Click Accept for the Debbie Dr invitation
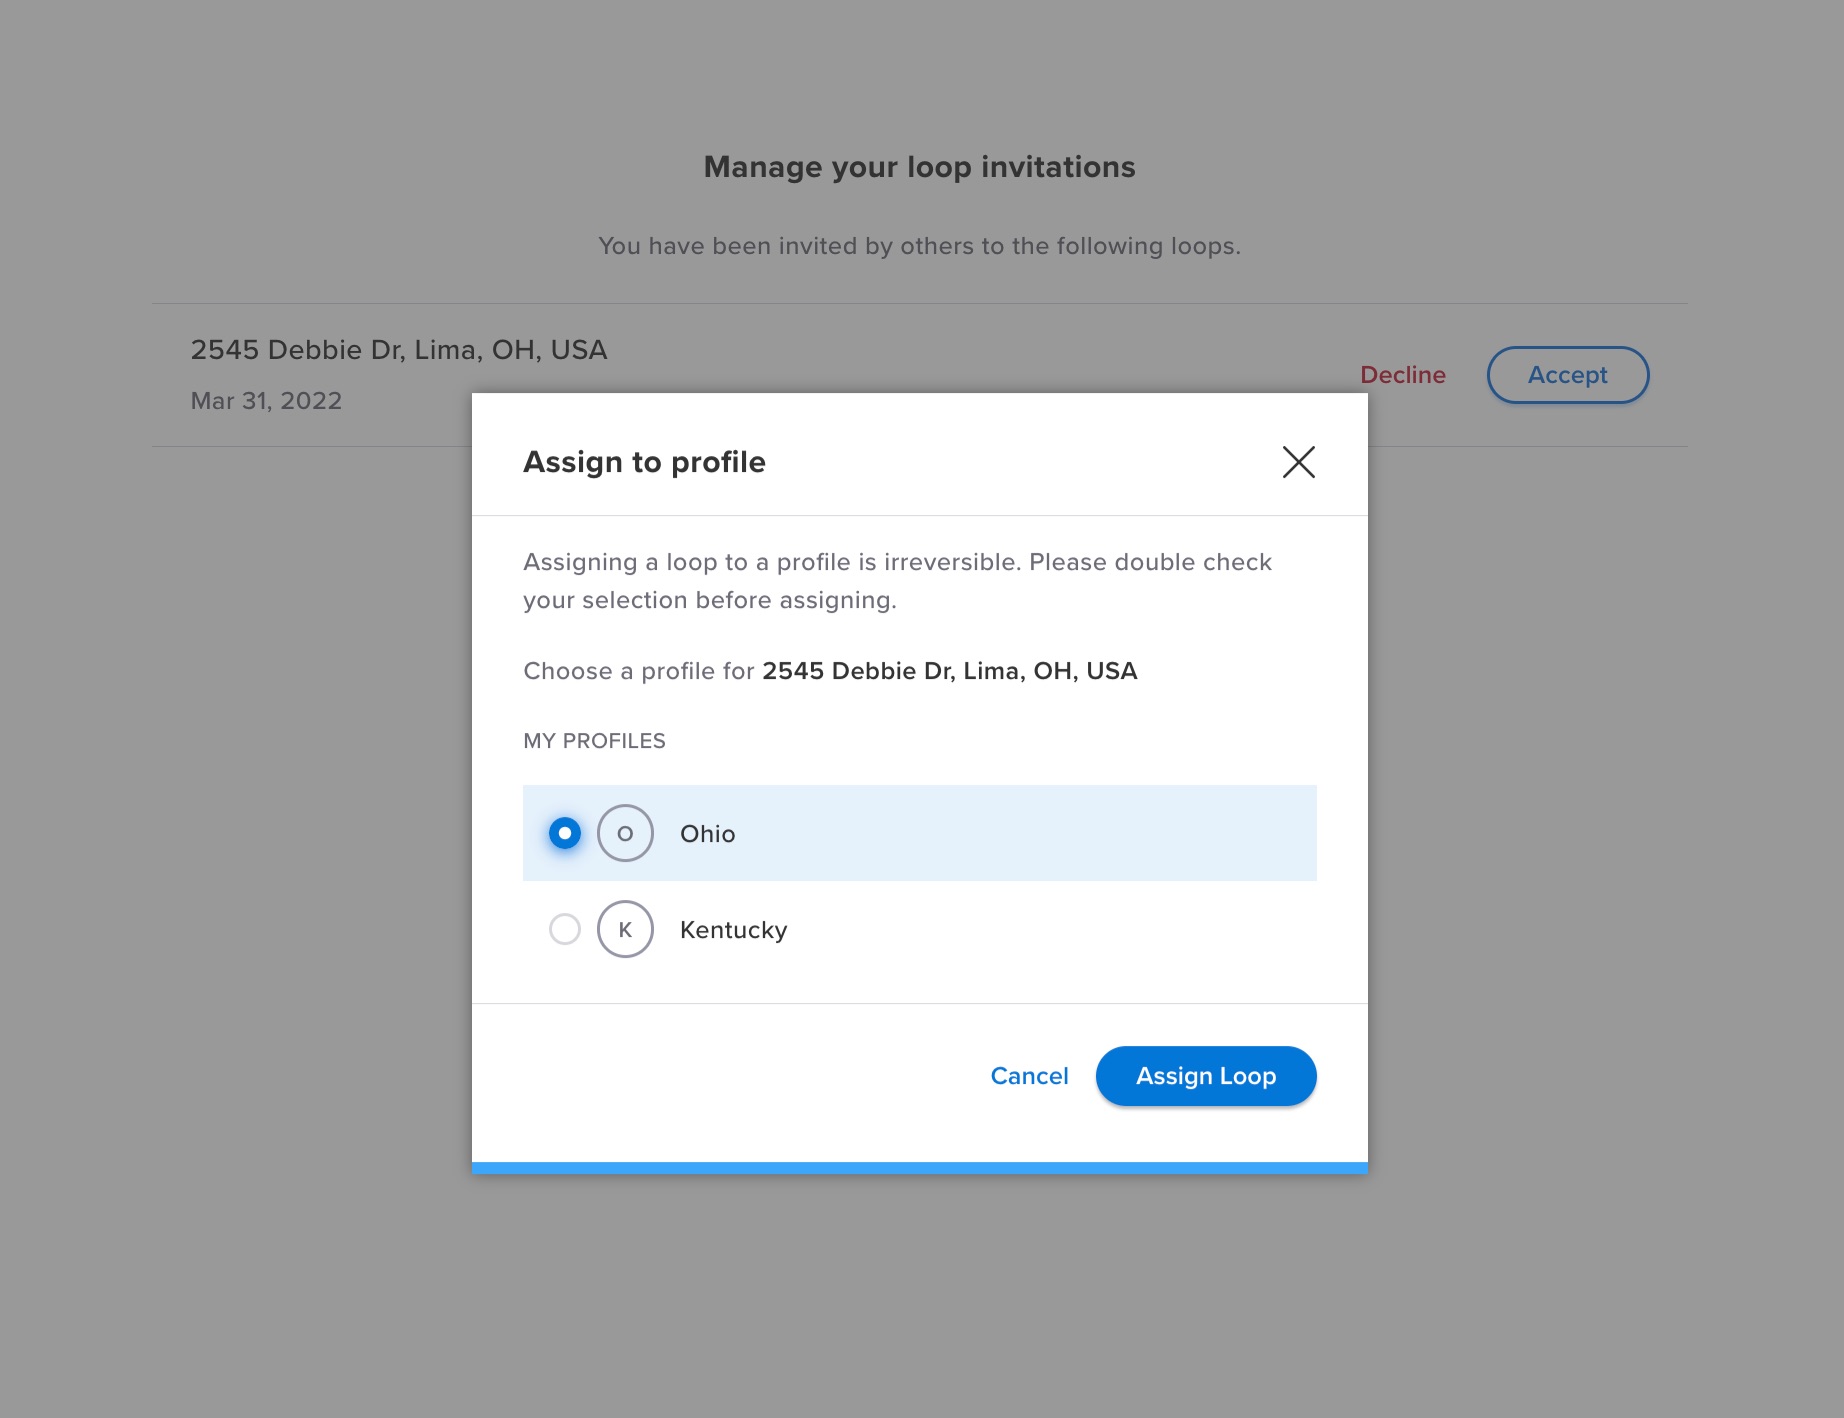 1567,375
